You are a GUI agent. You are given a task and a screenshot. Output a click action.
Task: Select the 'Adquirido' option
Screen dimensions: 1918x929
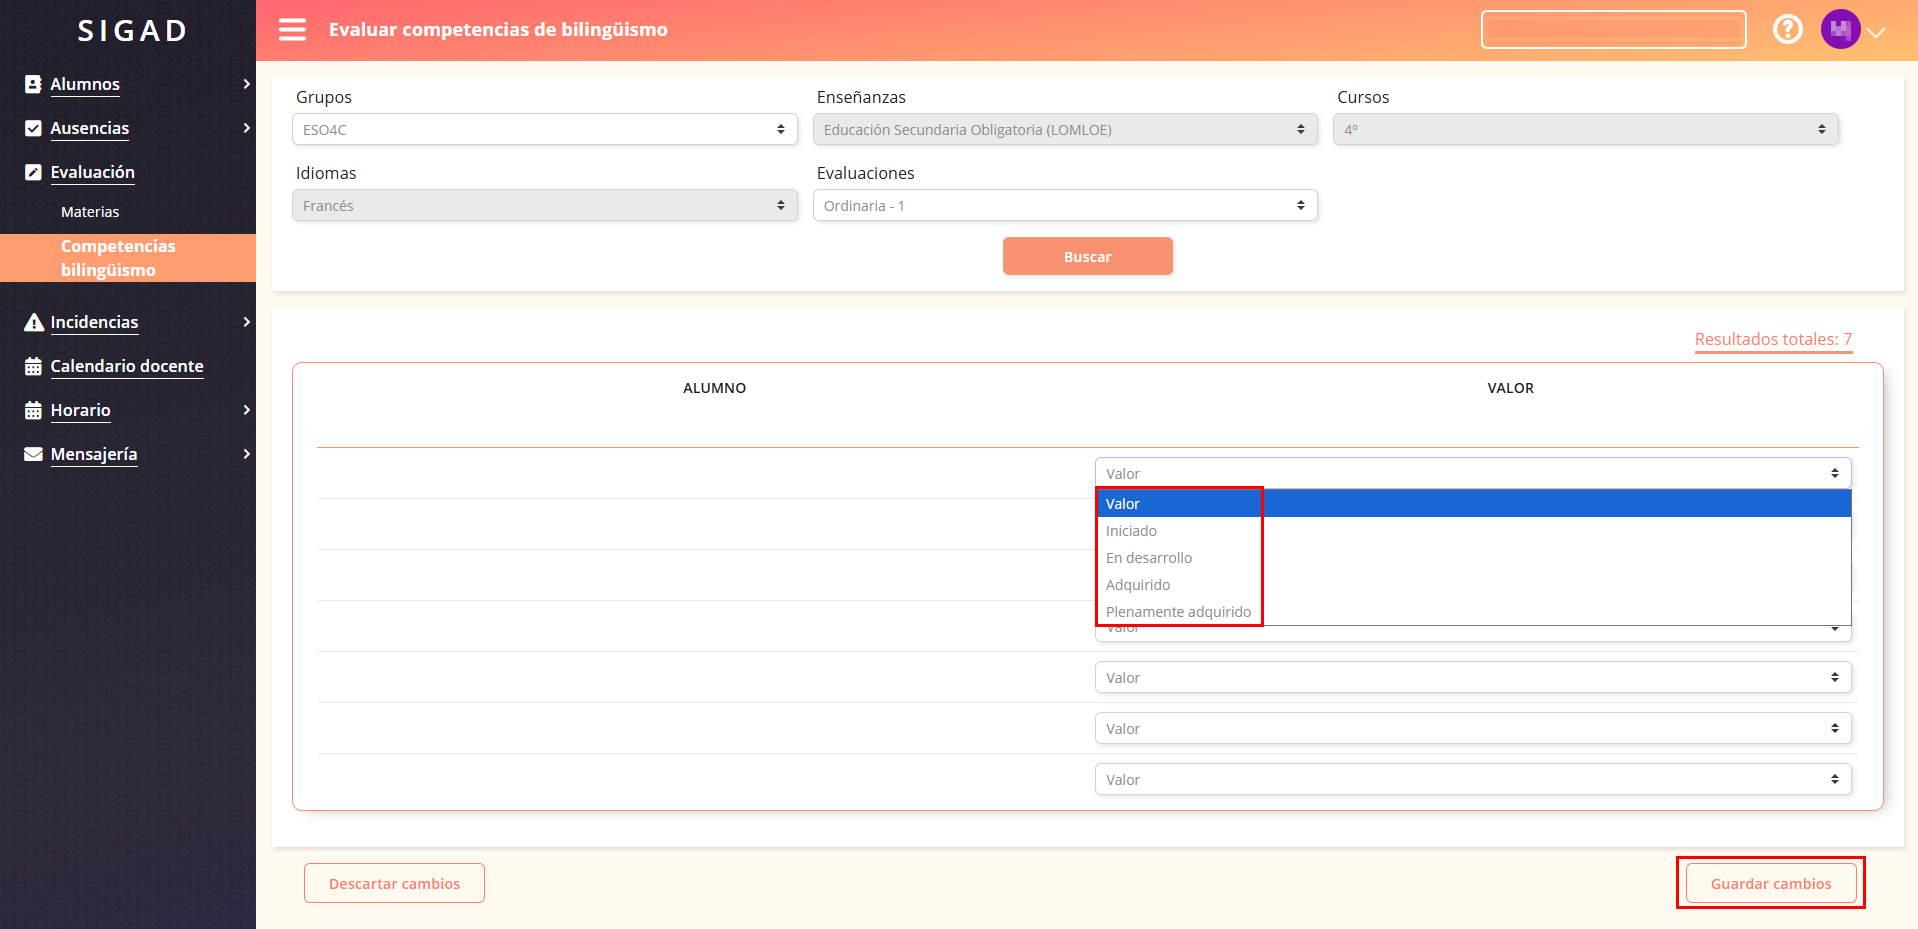[1138, 585]
